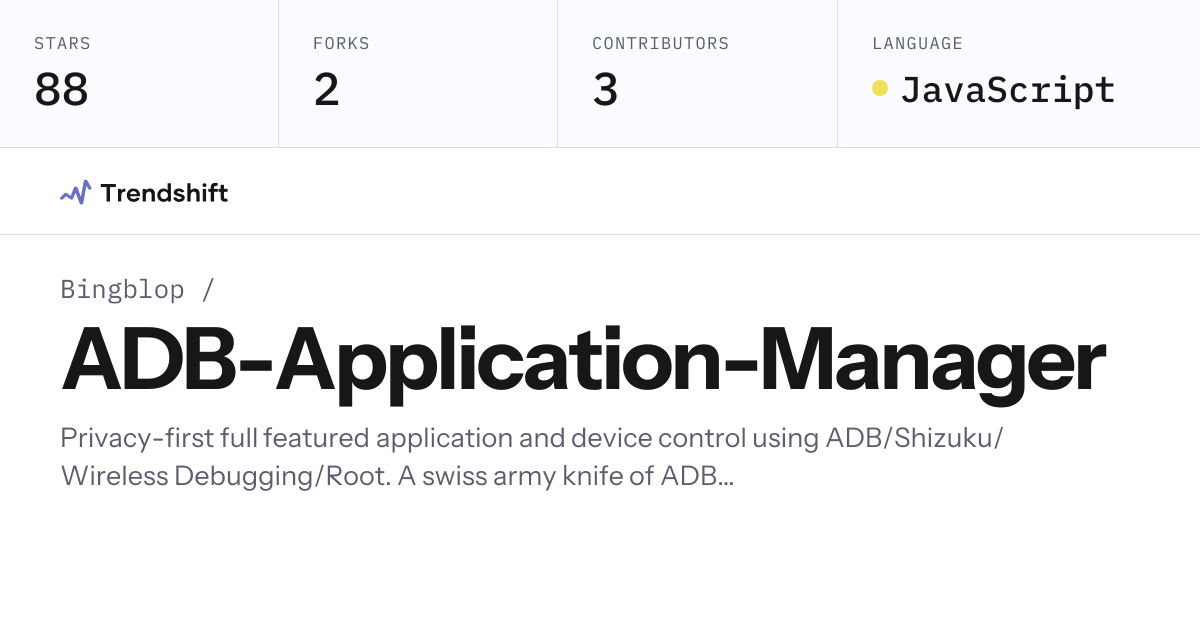Click the Trendshift logo icon
Image resolution: width=1200 pixels, height=630 pixels.
76,193
